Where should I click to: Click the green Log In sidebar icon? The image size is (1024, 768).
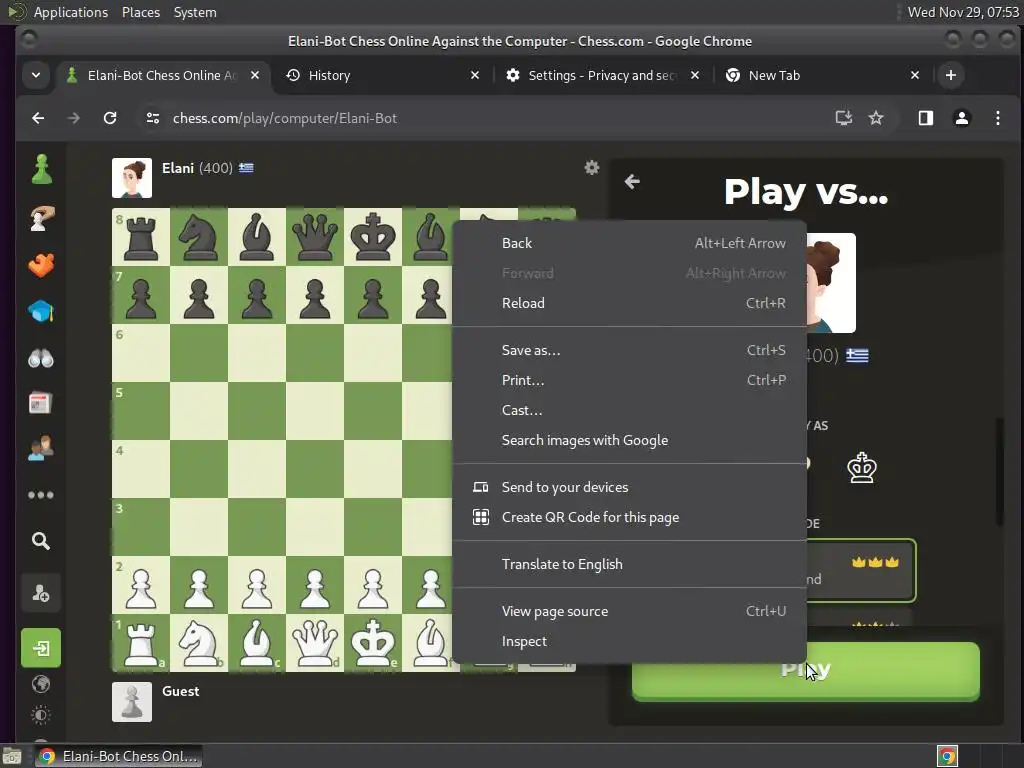point(41,648)
